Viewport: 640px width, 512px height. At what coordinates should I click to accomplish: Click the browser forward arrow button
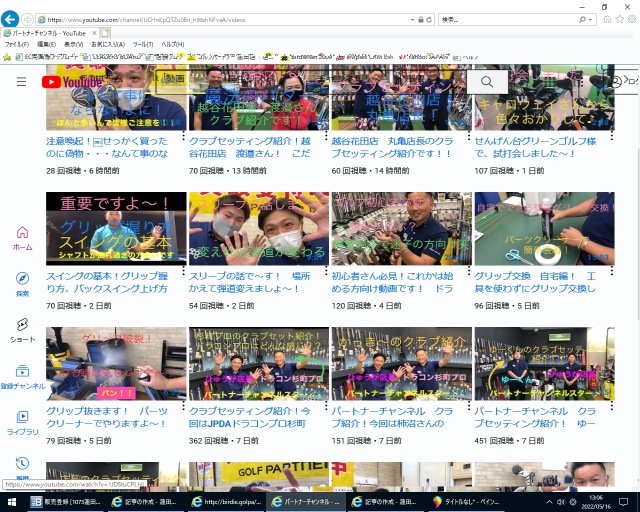[27, 19]
